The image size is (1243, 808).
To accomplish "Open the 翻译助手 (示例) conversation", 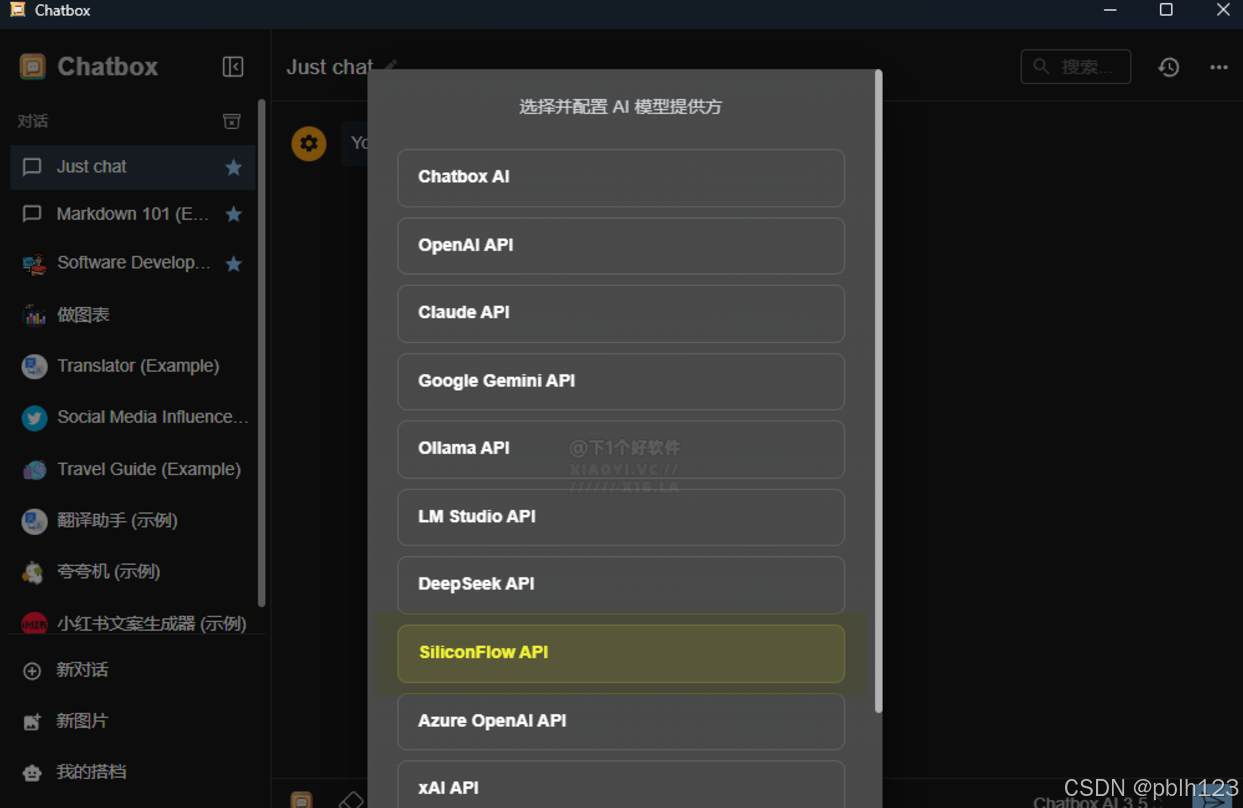I will [132, 520].
